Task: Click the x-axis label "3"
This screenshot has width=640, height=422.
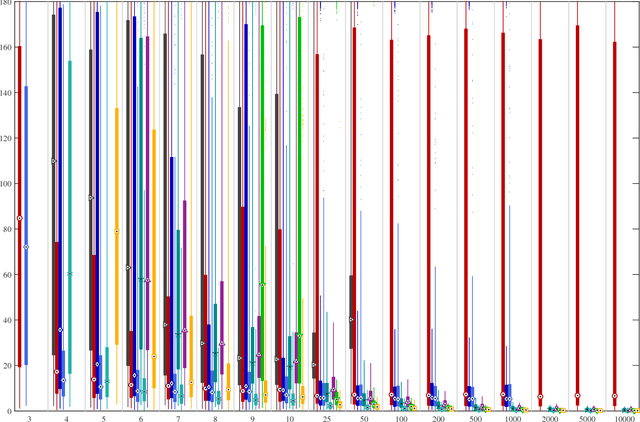Action: click(29, 419)
